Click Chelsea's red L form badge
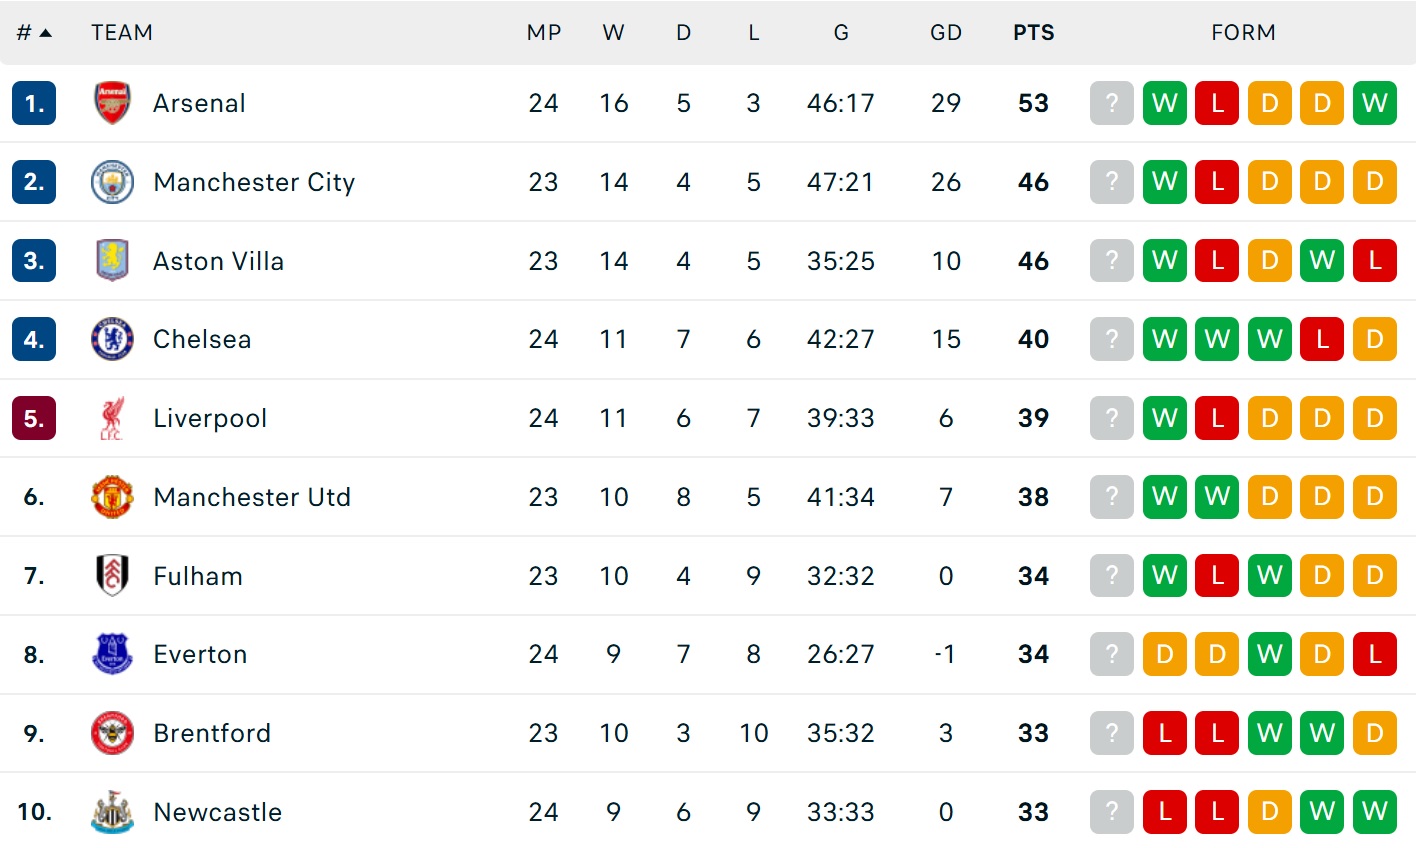Image resolution: width=1416 pixels, height=848 pixels. [x=1322, y=339]
